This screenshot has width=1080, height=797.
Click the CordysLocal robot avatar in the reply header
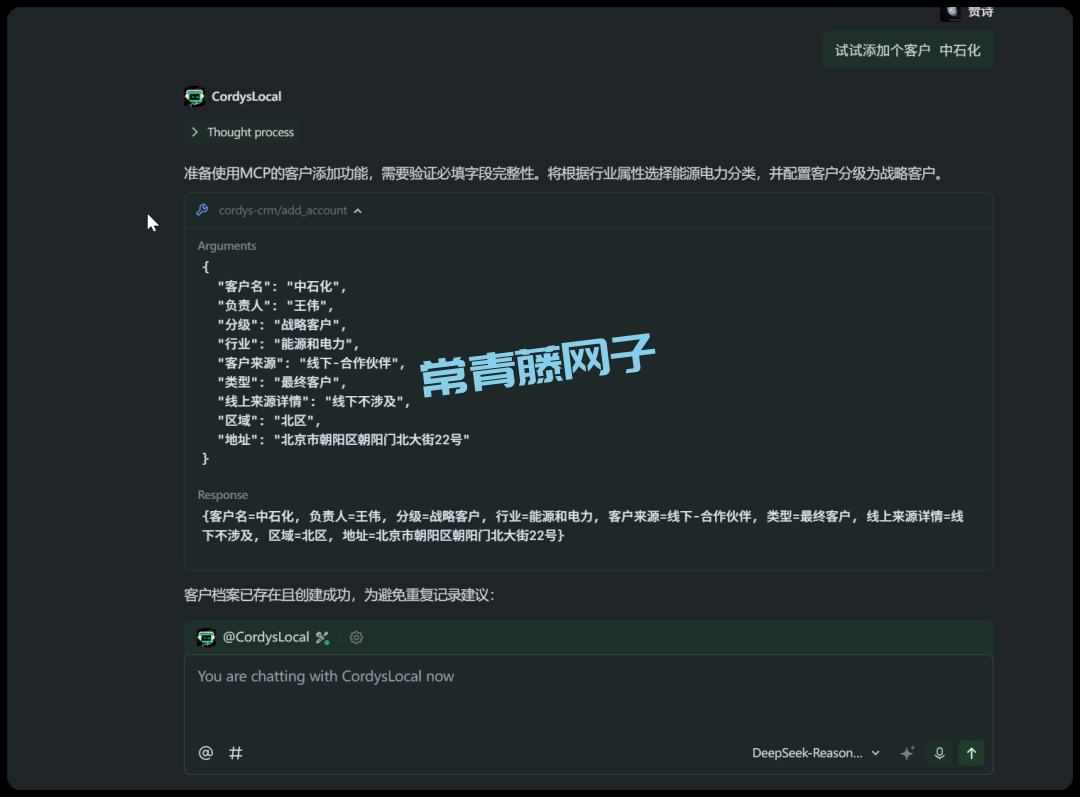[x=194, y=97]
